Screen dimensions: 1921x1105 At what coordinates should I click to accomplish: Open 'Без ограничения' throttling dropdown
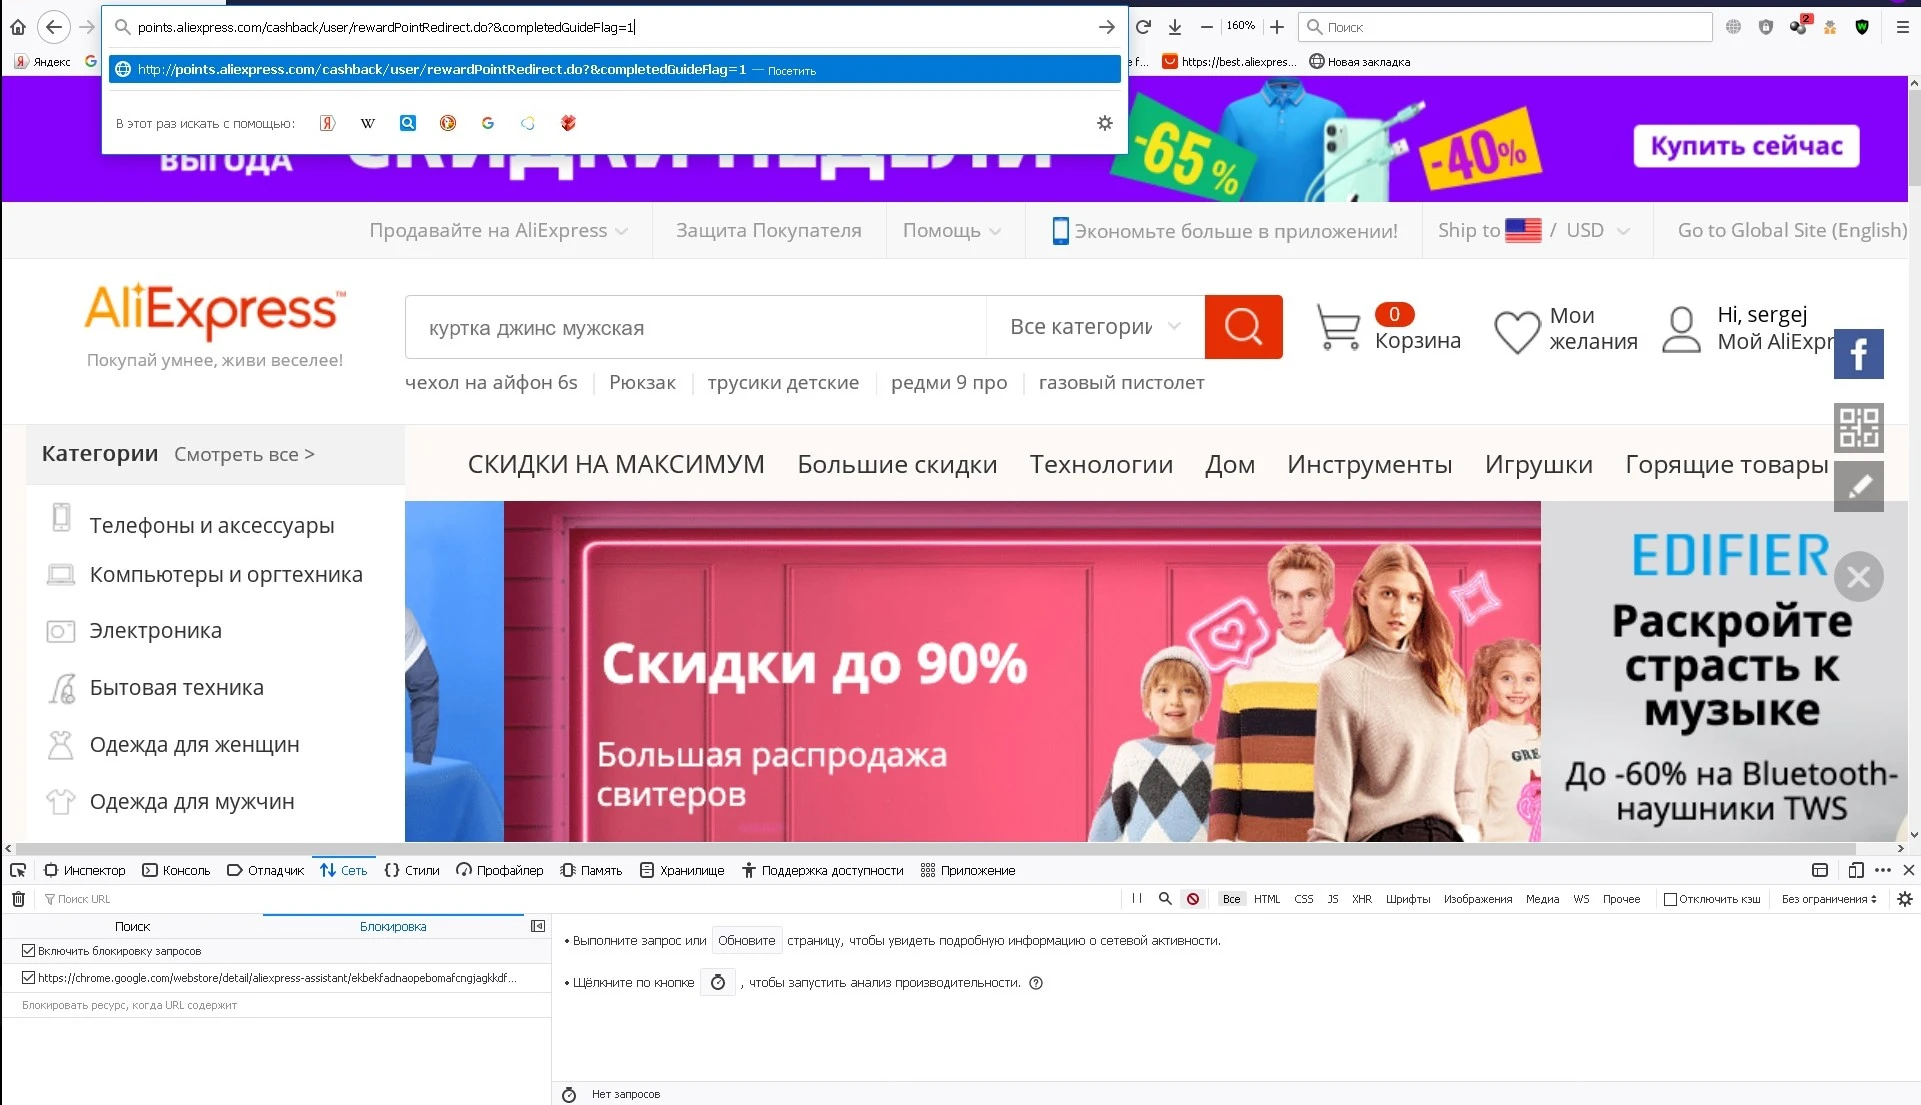coord(1829,899)
